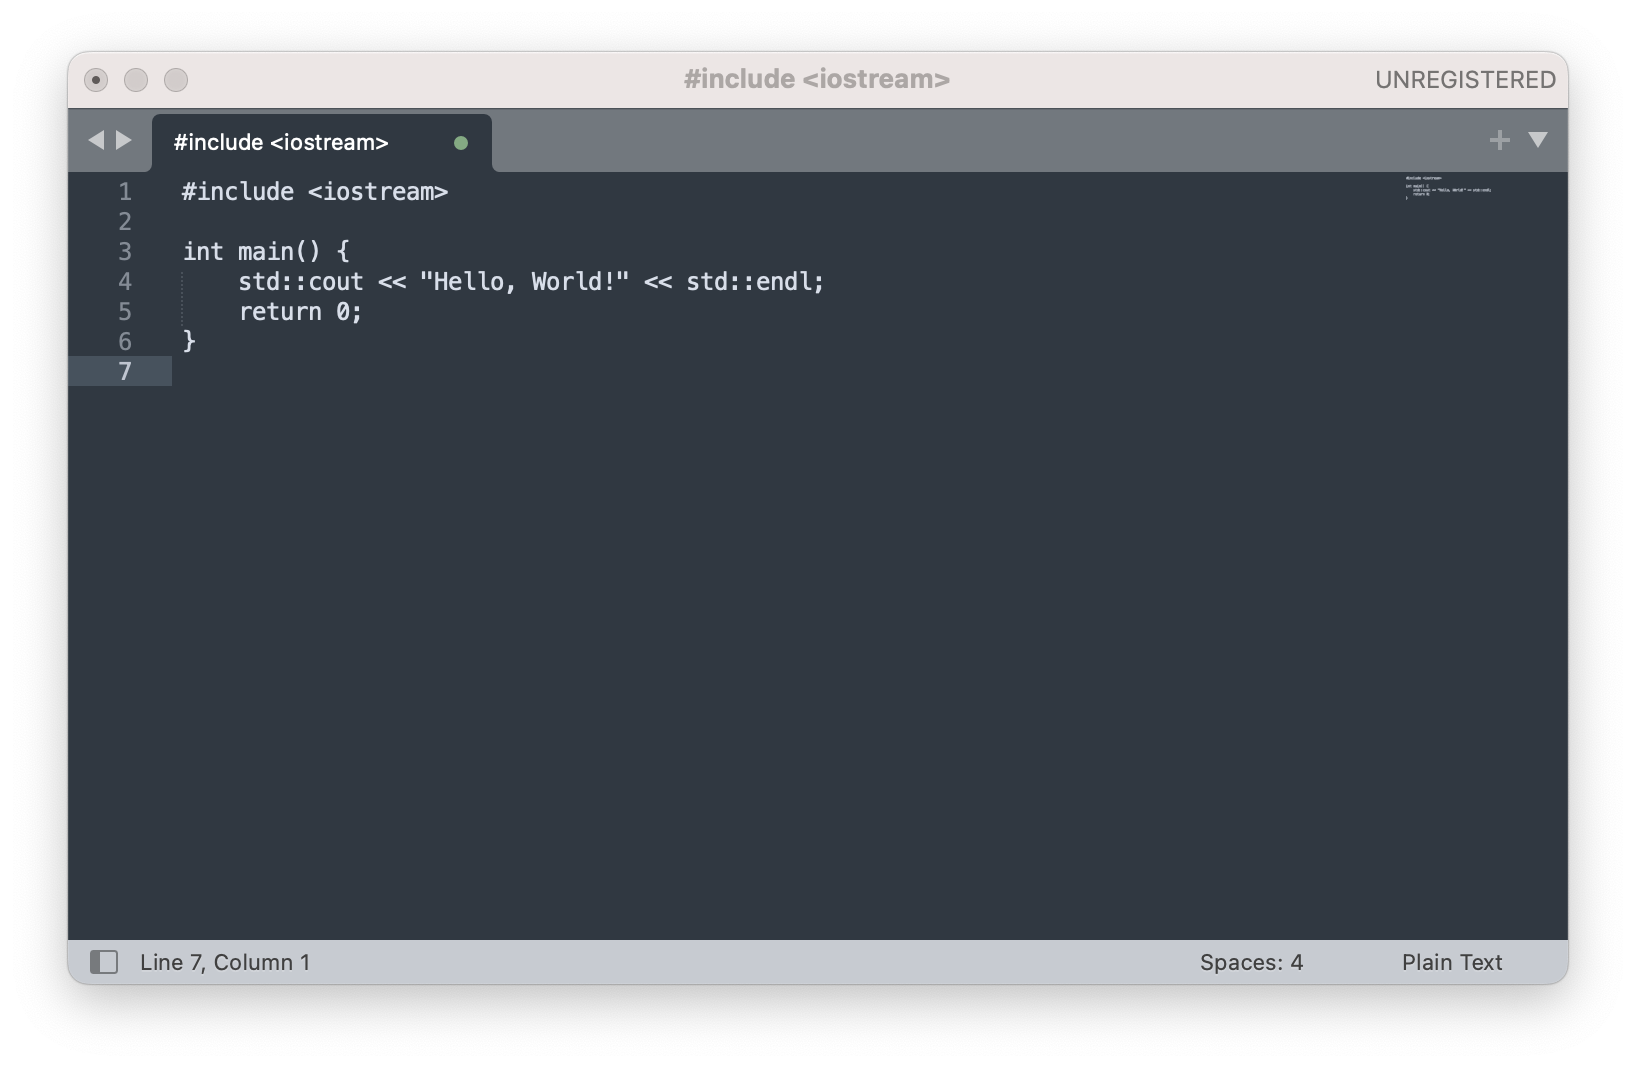Open the Spaces: 4 indentation menu

[1252, 962]
